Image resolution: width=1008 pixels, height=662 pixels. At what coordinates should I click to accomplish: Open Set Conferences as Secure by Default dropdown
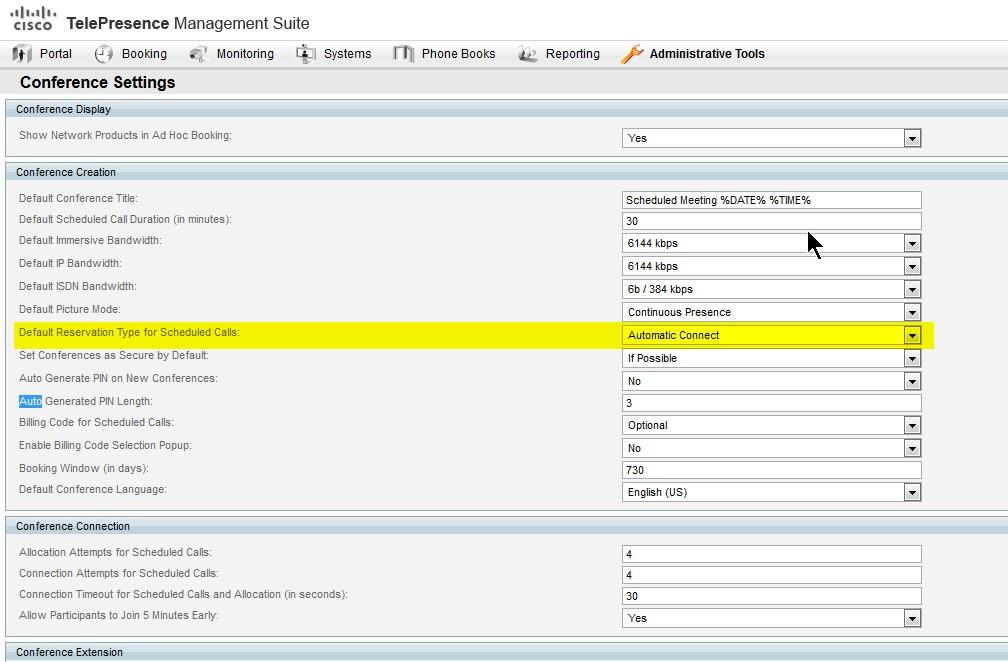(771, 358)
